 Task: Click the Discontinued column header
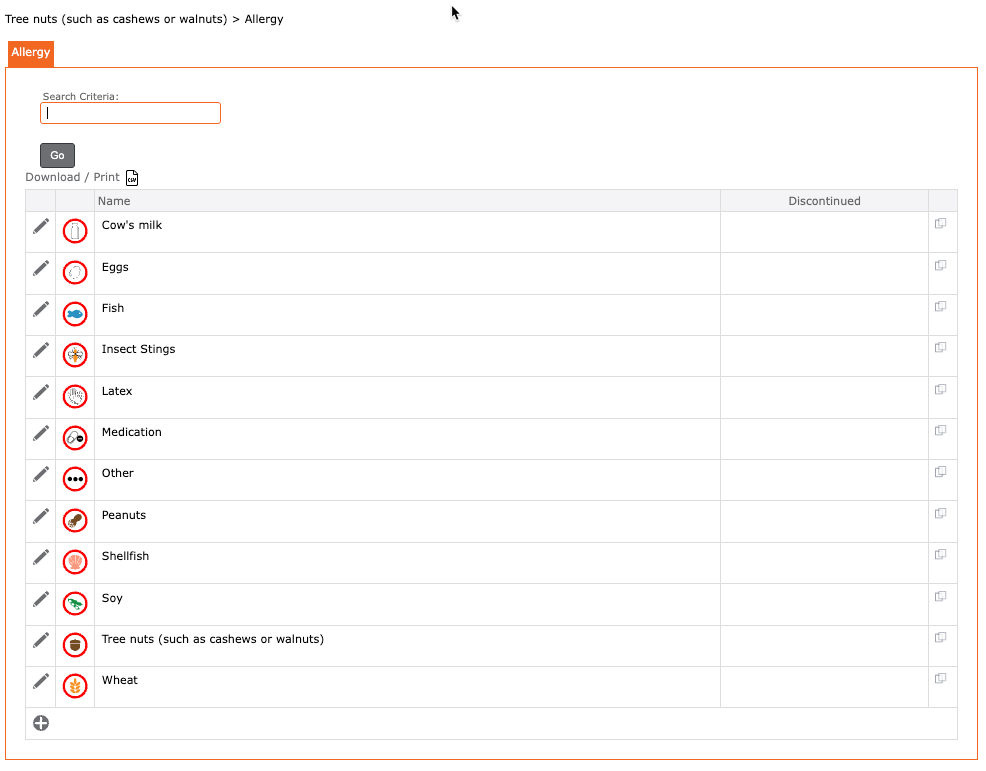[x=824, y=201]
